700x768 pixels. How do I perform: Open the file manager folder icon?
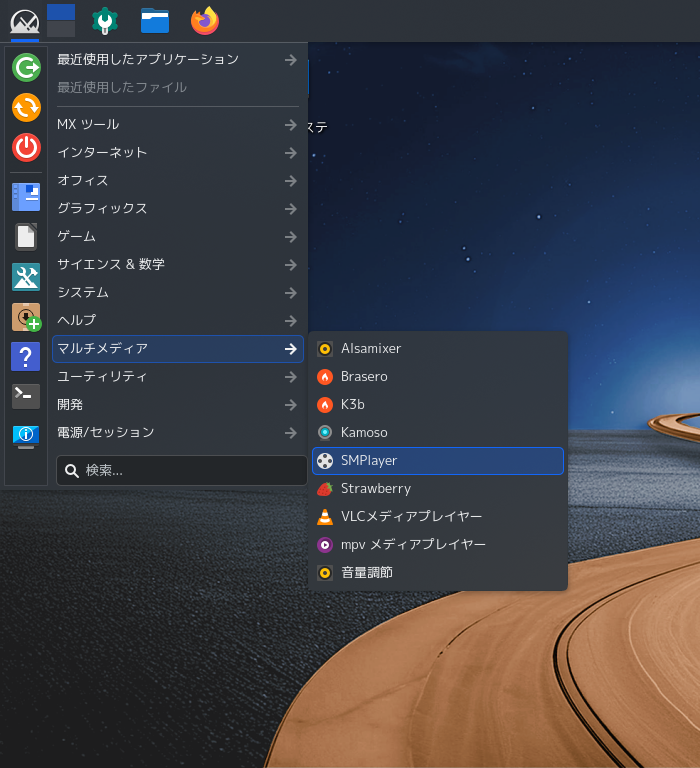[x=155, y=21]
